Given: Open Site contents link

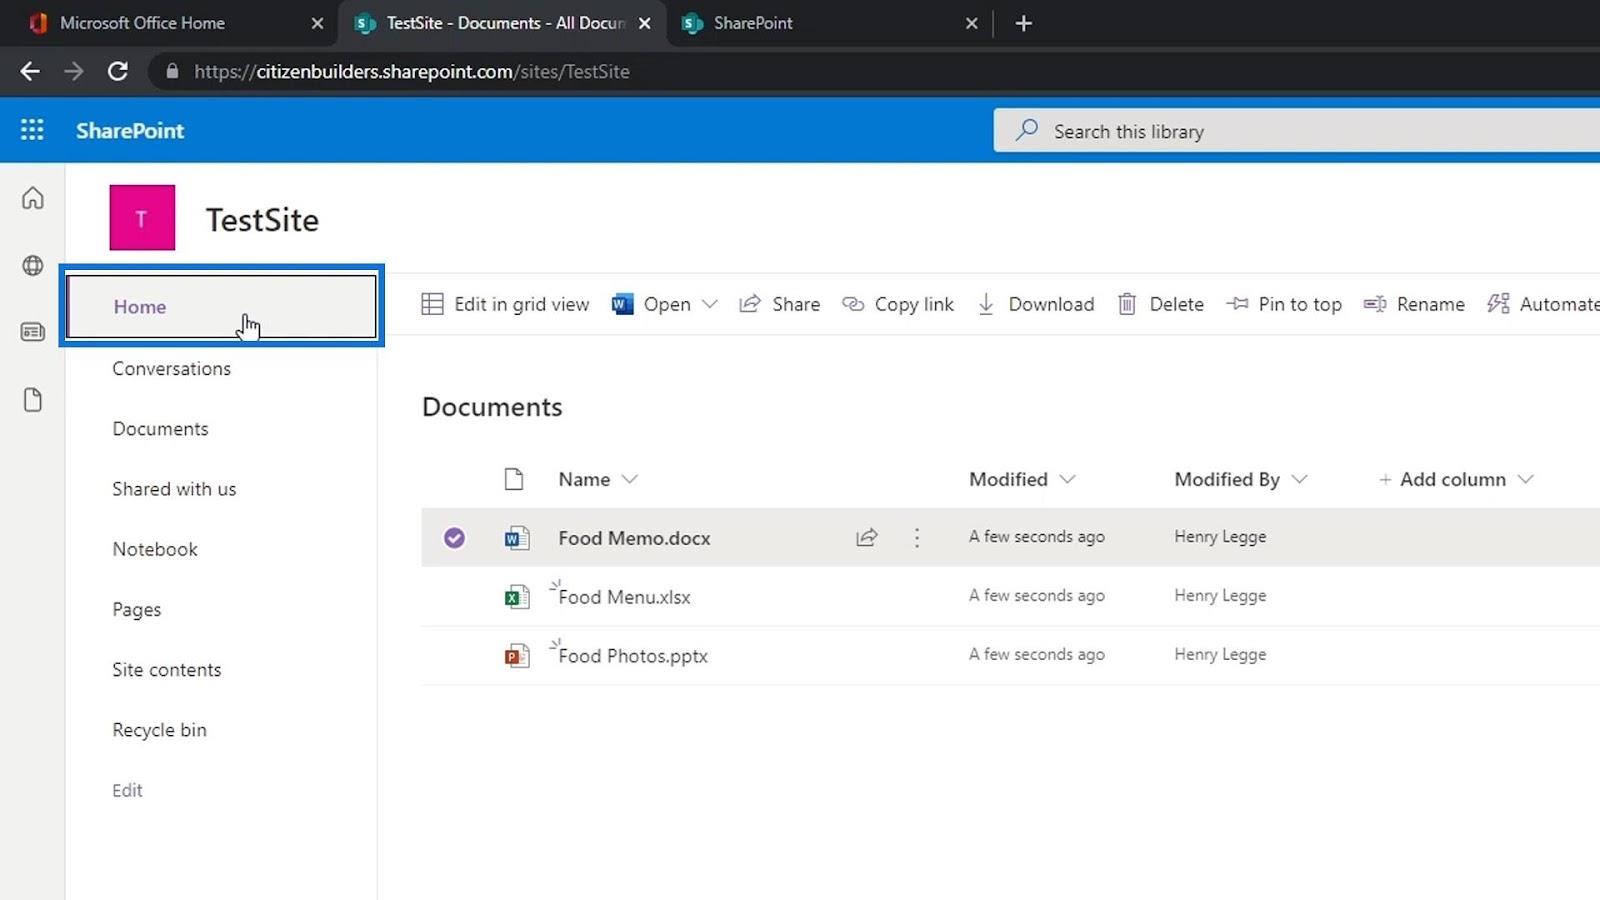Looking at the screenshot, I should click(x=167, y=670).
